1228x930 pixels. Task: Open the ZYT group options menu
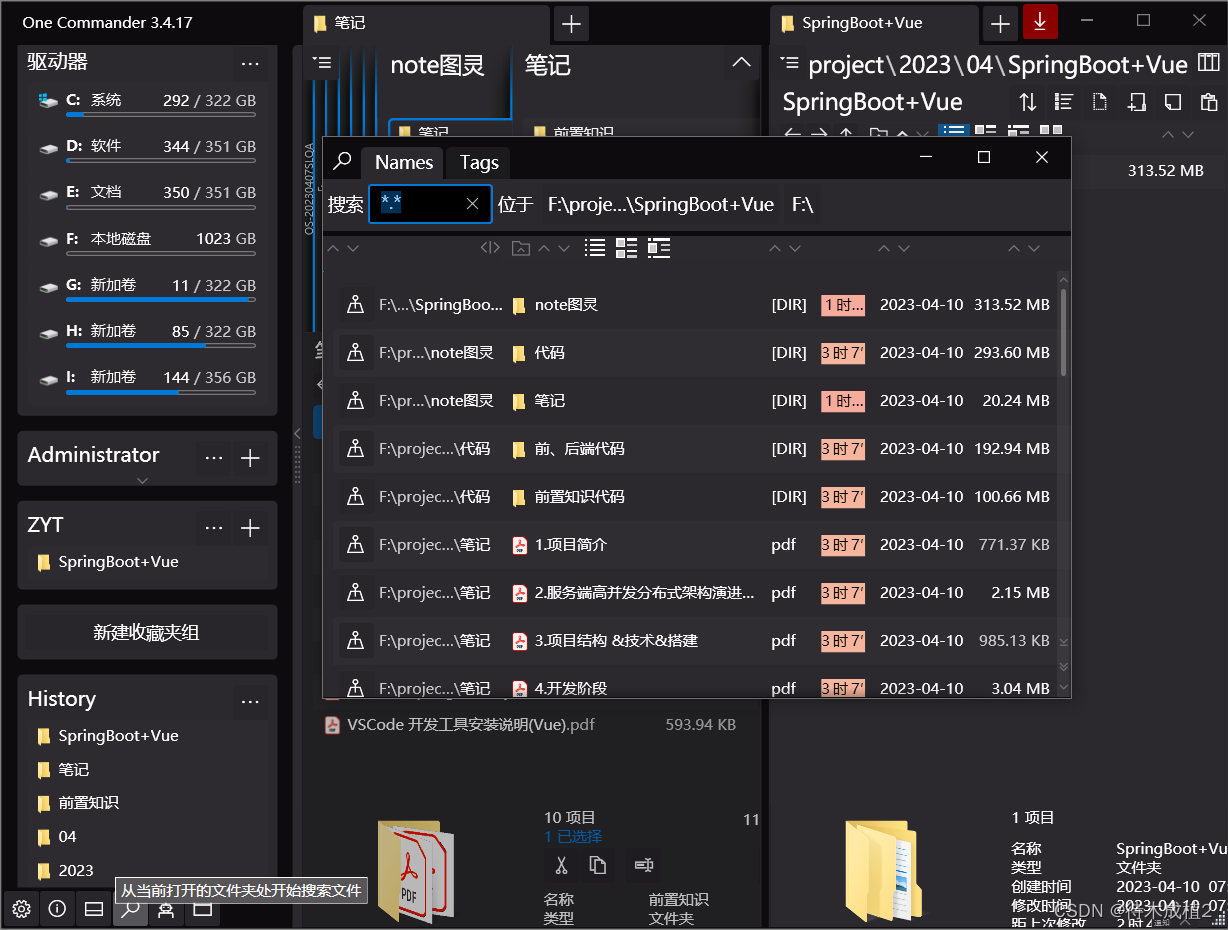214,527
